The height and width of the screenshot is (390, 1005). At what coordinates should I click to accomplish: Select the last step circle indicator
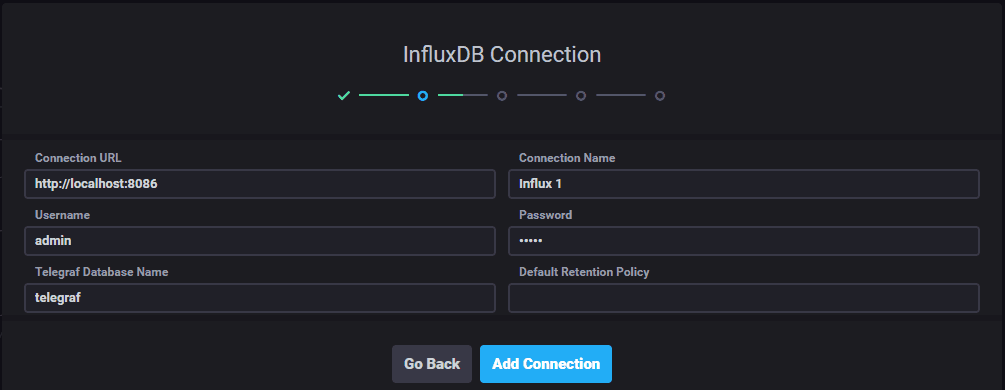(x=660, y=96)
